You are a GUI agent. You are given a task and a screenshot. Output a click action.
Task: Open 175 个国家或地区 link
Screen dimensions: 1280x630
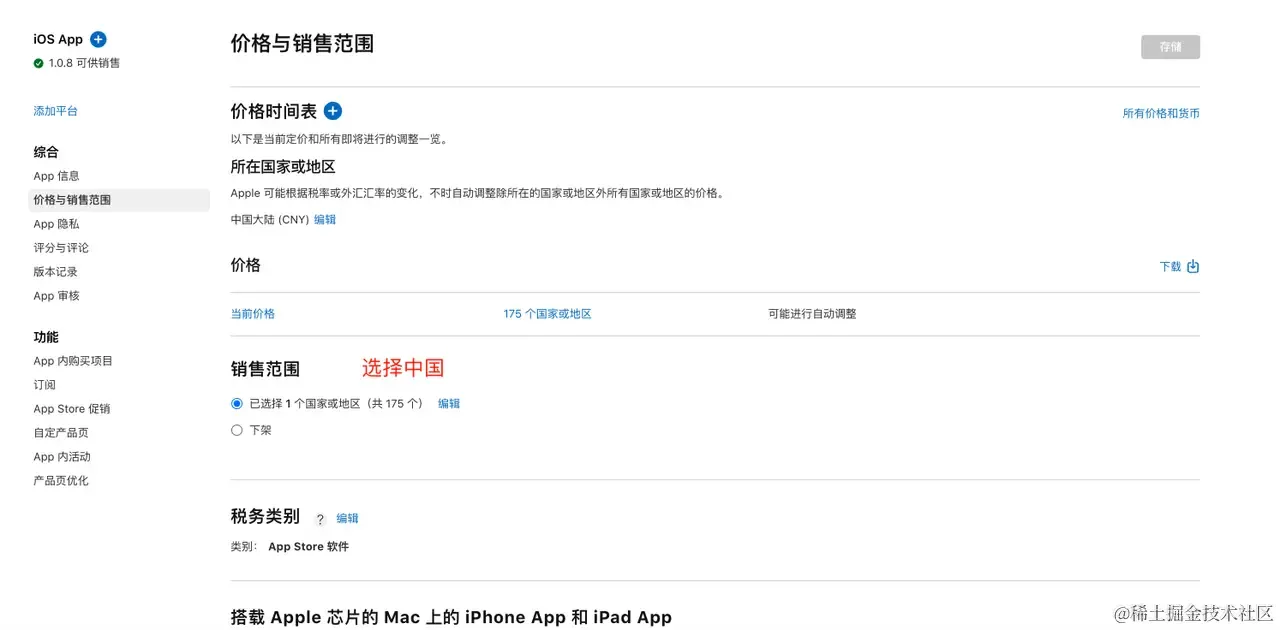click(x=548, y=314)
